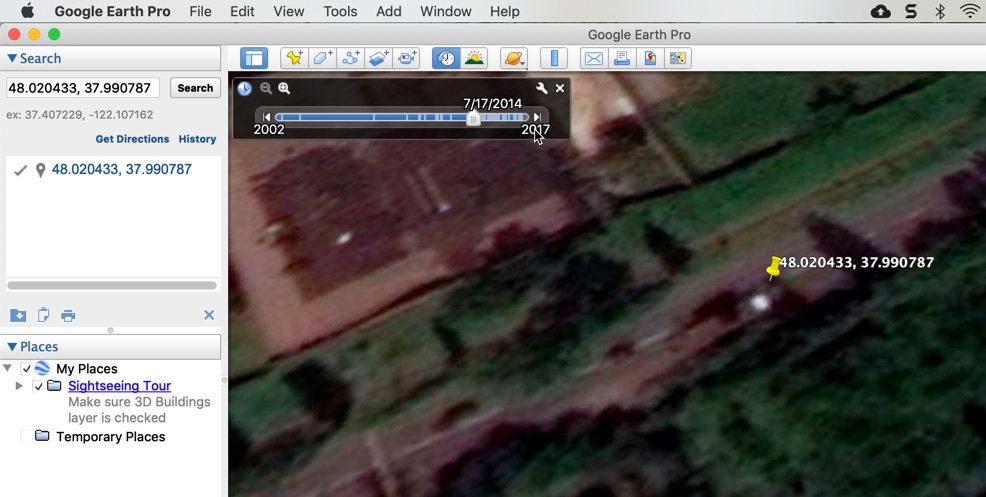Viewport: 986px width, 497px height.
Task: Add a path from the toolbar
Action: (x=351, y=59)
